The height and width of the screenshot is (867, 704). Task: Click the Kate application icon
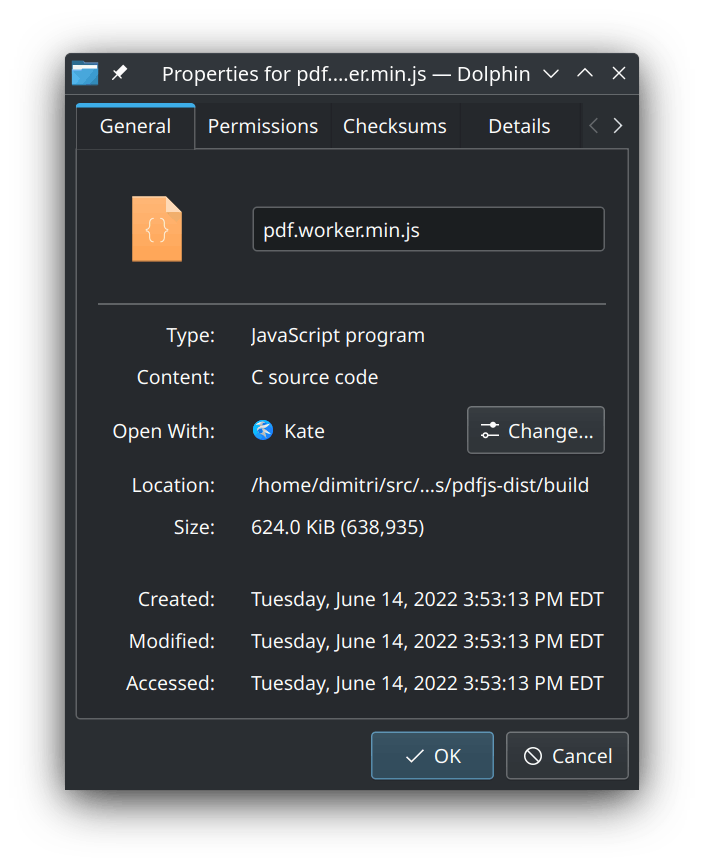[263, 431]
